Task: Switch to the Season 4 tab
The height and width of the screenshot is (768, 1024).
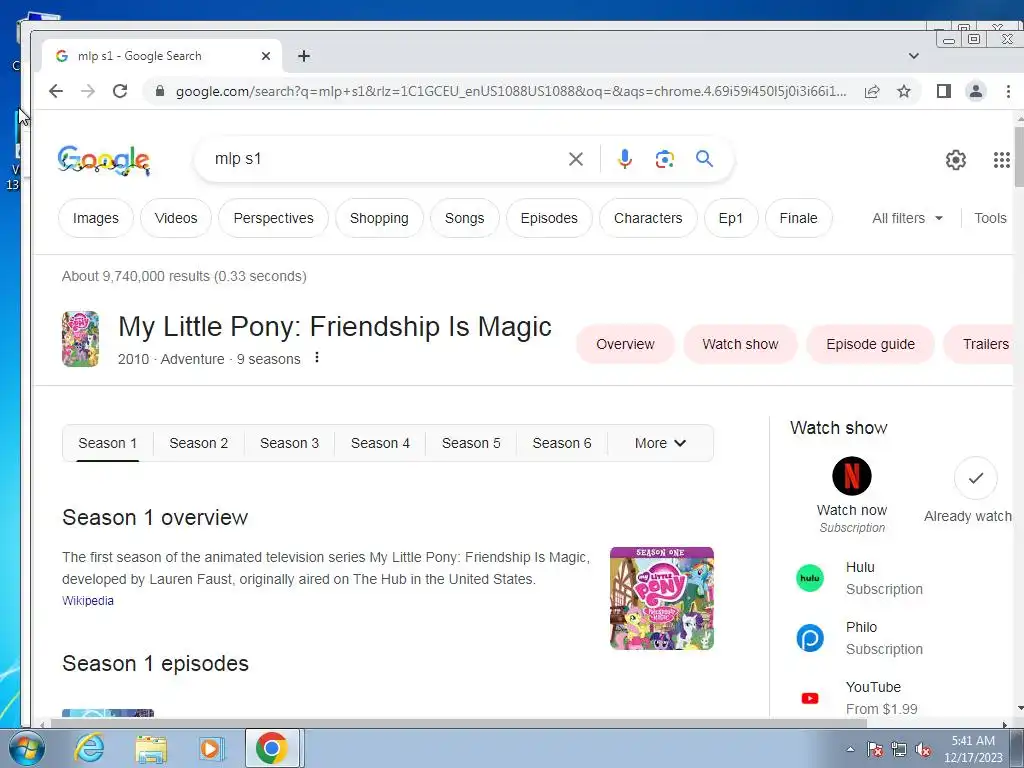Action: point(380,443)
